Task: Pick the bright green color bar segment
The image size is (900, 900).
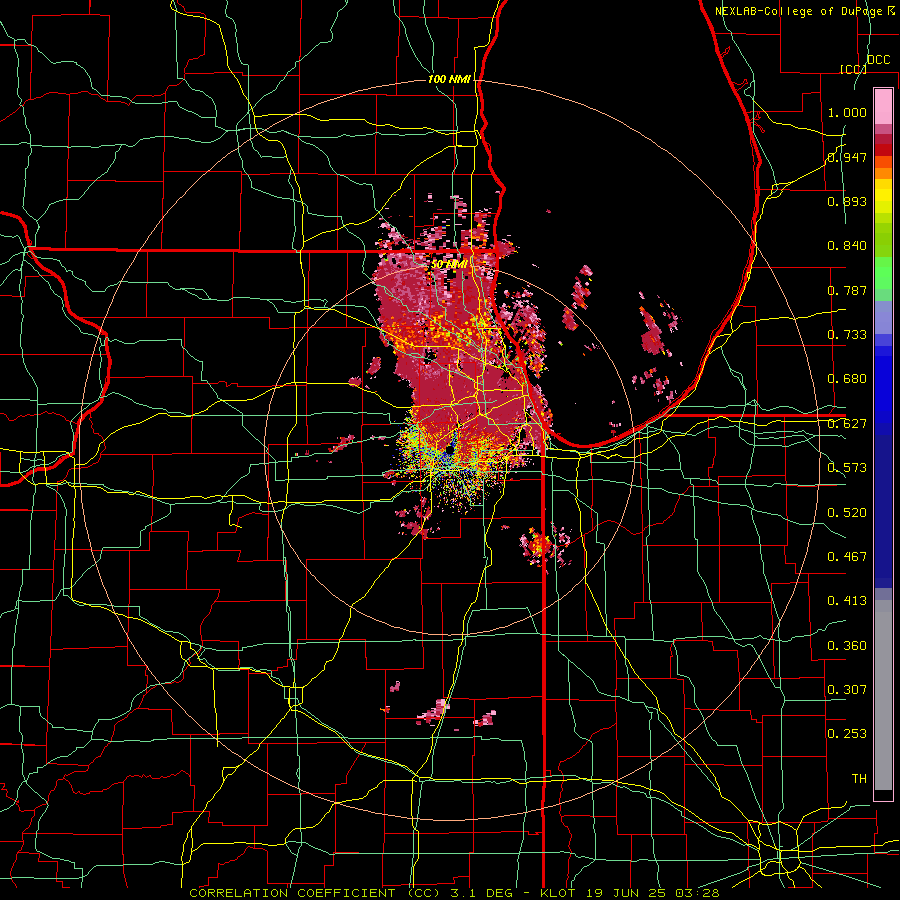Action: click(x=883, y=273)
